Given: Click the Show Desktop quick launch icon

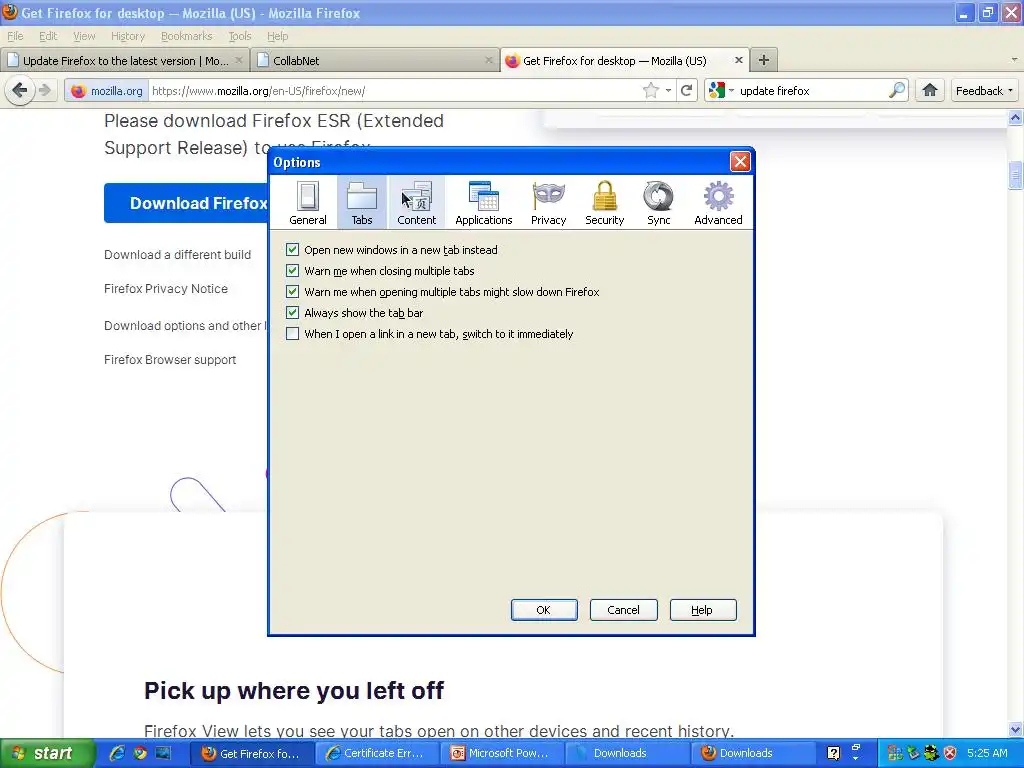Looking at the screenshot, I should pos(163,753).
